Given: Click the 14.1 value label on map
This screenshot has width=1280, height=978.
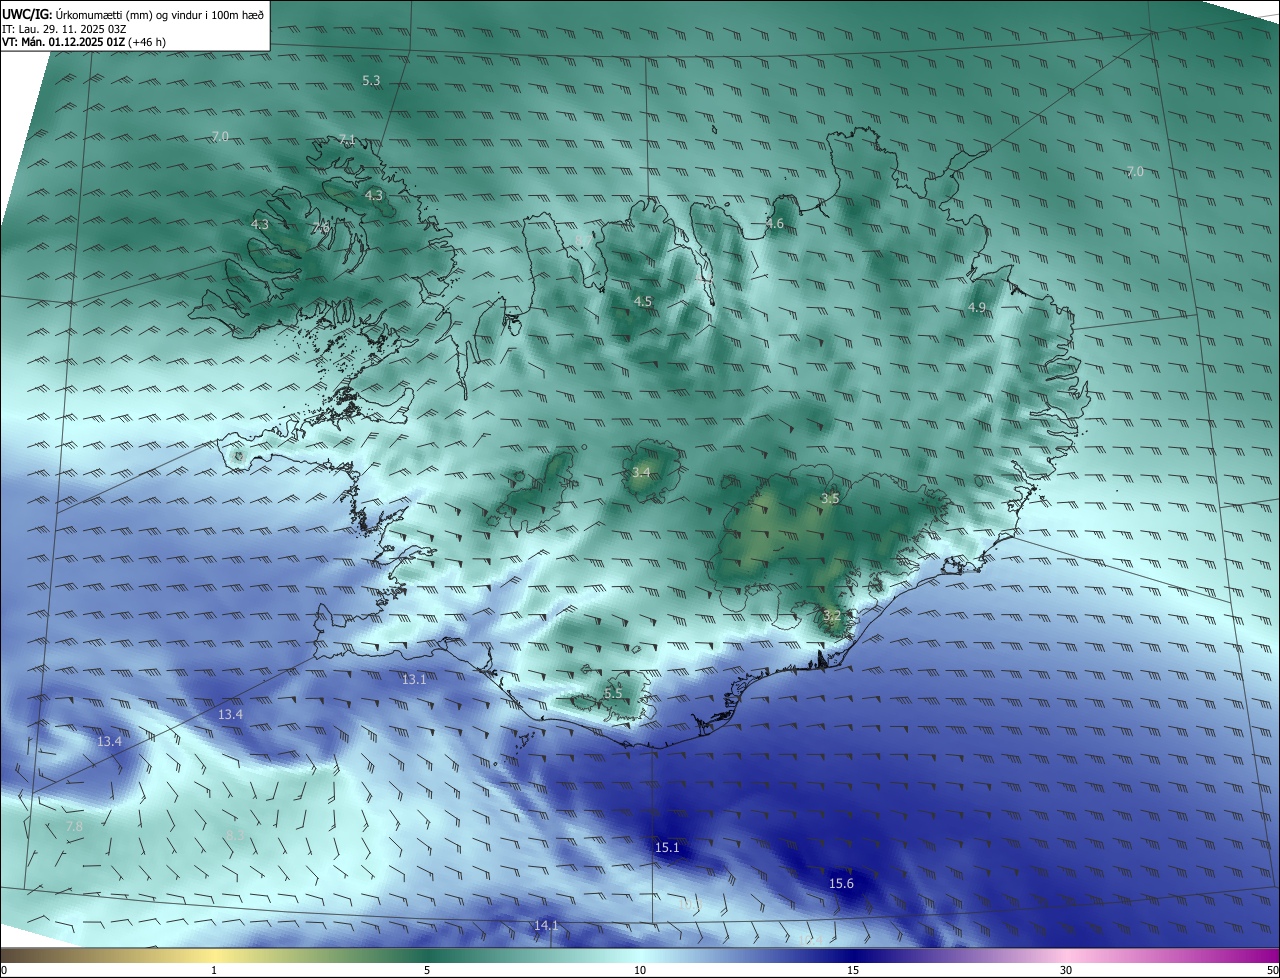Looking at the screenshot, I should 546,925.
